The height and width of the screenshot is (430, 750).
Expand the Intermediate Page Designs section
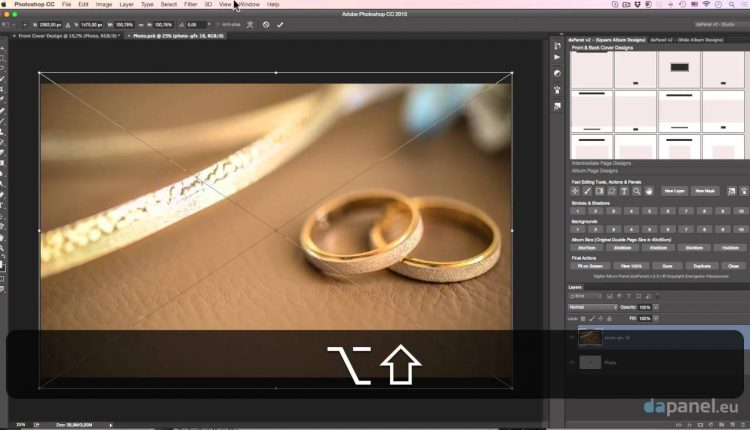(601, 163)
